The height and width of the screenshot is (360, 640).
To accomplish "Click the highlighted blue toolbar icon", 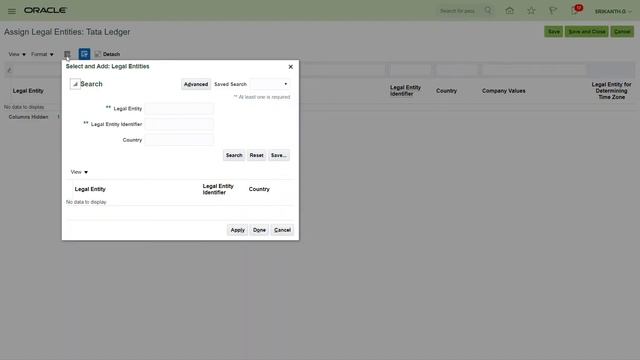I will [x=84, y=54].
